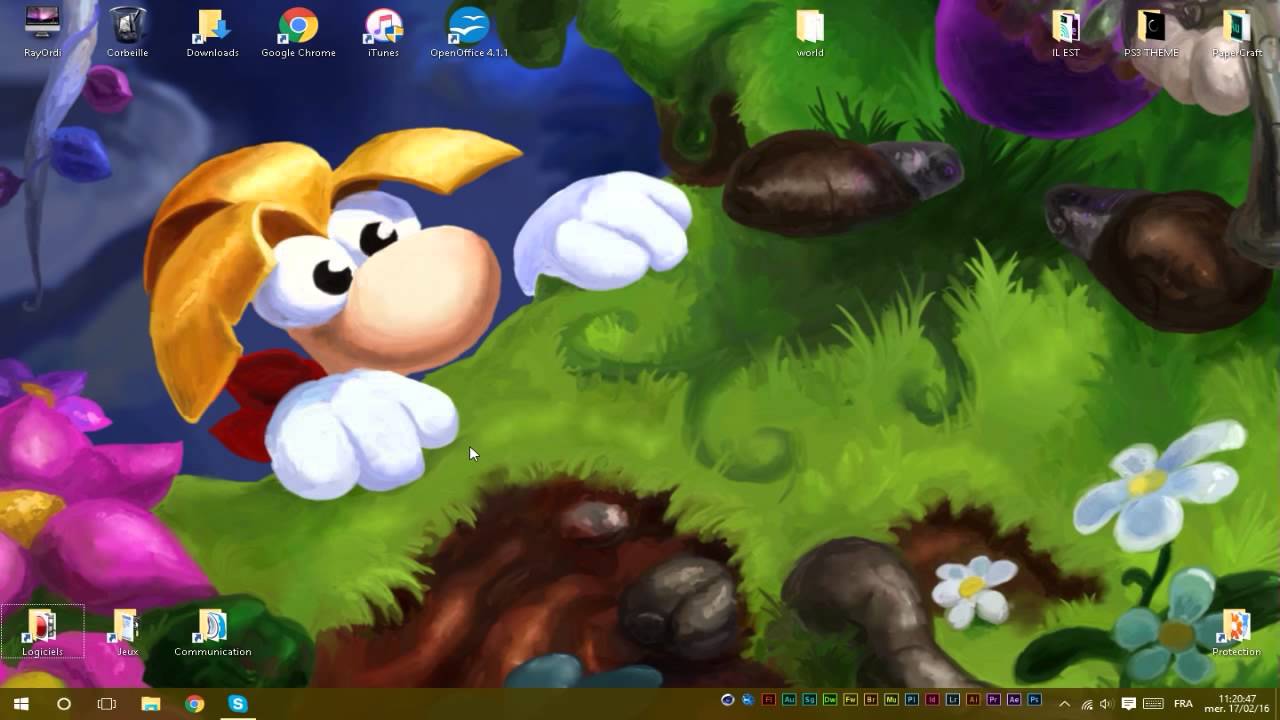Launch Chrome from the taskbar
The height and width of the screenshot is (720, 1280).
pyautogui.click(x=194, y=704)
